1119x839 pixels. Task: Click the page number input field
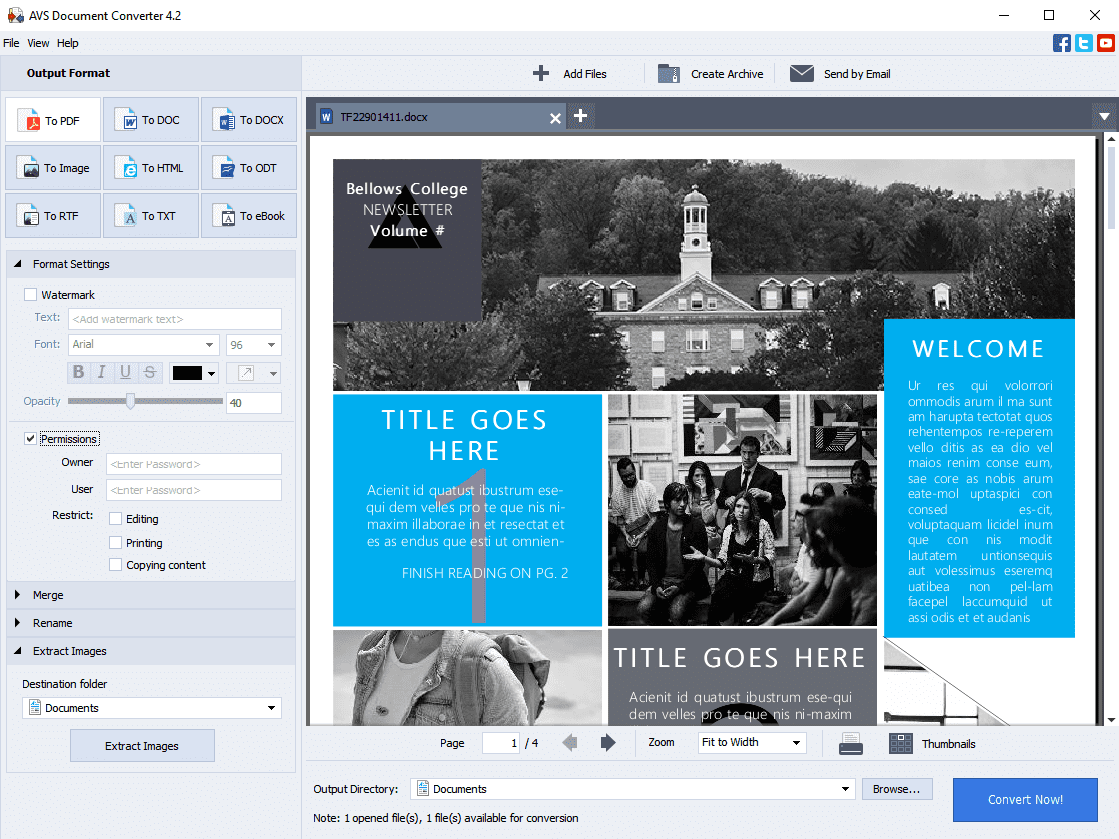click(x=500, y=743)
